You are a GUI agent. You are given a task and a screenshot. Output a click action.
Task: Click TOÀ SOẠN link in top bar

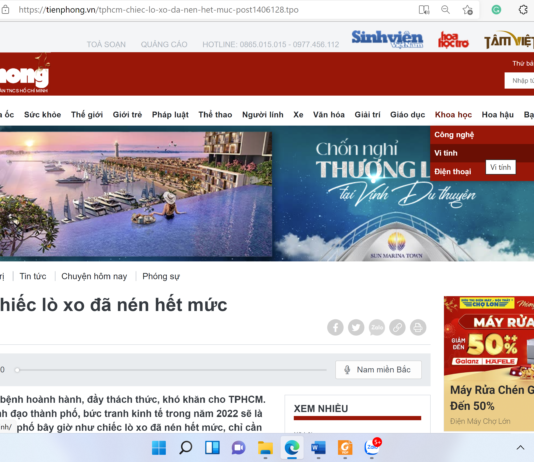[106, 44]
